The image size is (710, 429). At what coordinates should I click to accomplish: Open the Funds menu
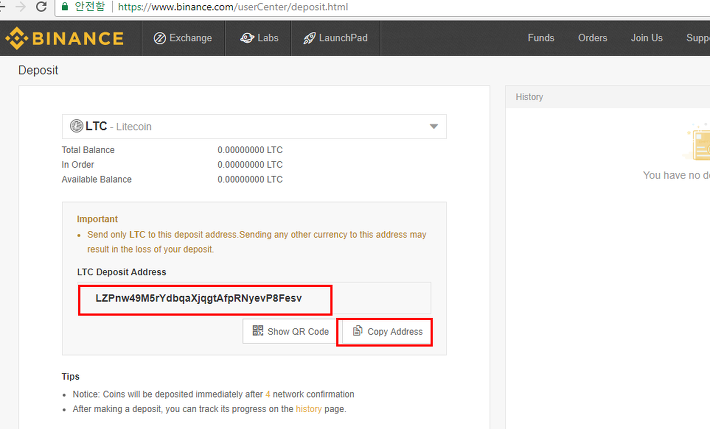point(541,38)
